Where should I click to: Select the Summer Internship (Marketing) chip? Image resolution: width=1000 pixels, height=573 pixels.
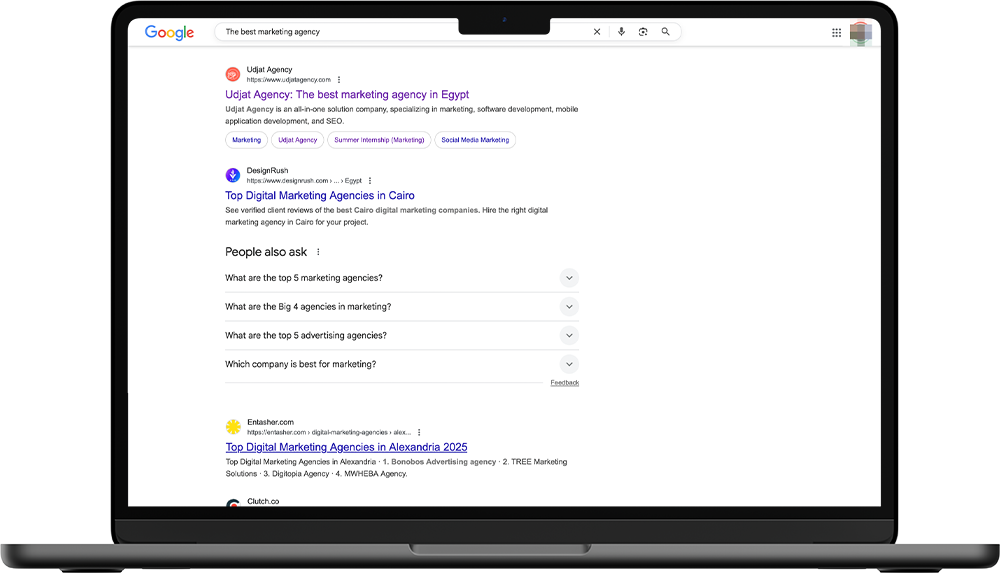pyautogui.click(x=379, y=140)
